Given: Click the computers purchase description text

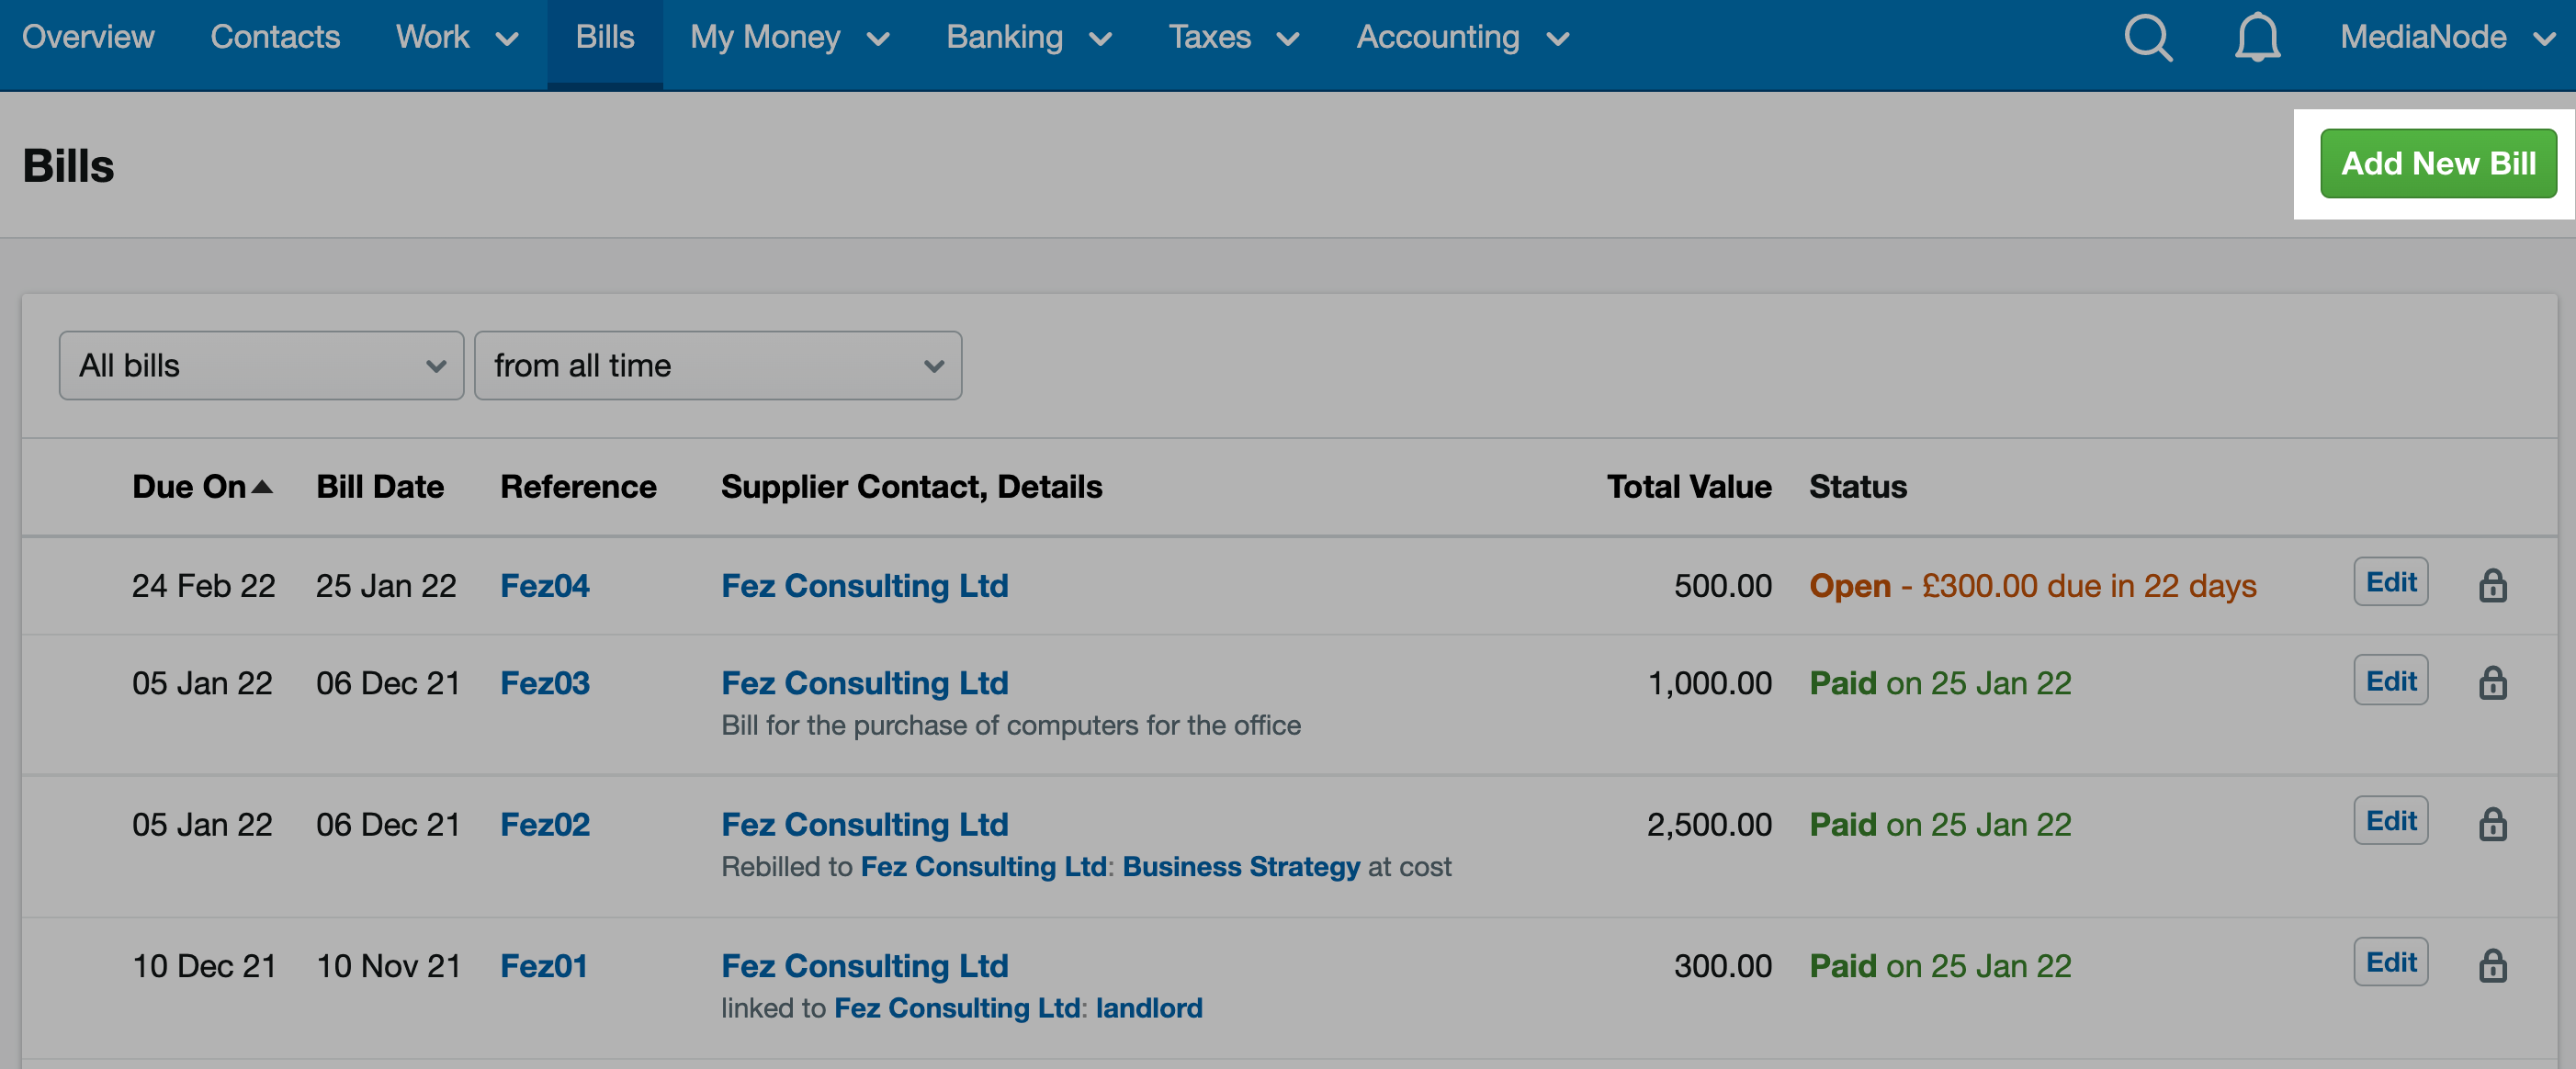Looking at the screenshot, I should [x=1011, y=726].
